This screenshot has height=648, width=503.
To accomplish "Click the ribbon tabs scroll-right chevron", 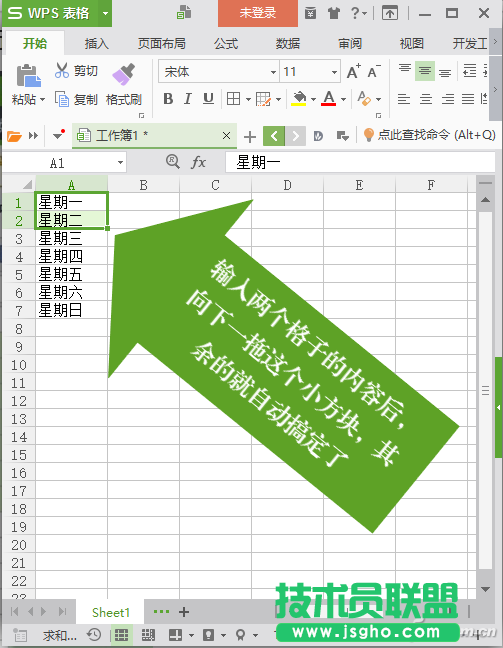I will coord(496,42).
